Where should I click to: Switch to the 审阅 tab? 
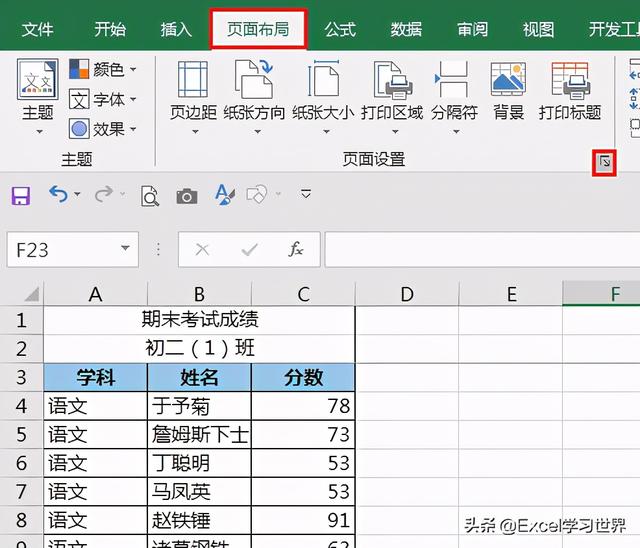pos(472,29)
